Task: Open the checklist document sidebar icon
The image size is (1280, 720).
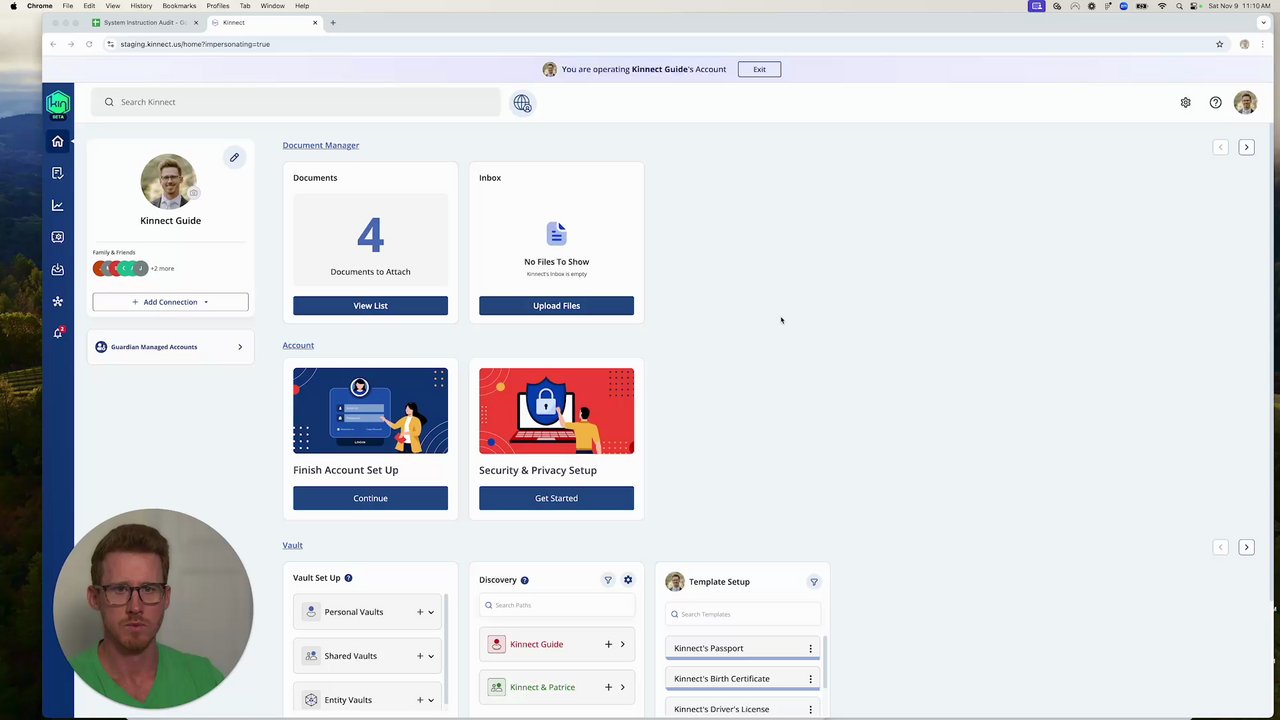Action: click(x=57, y=173)
